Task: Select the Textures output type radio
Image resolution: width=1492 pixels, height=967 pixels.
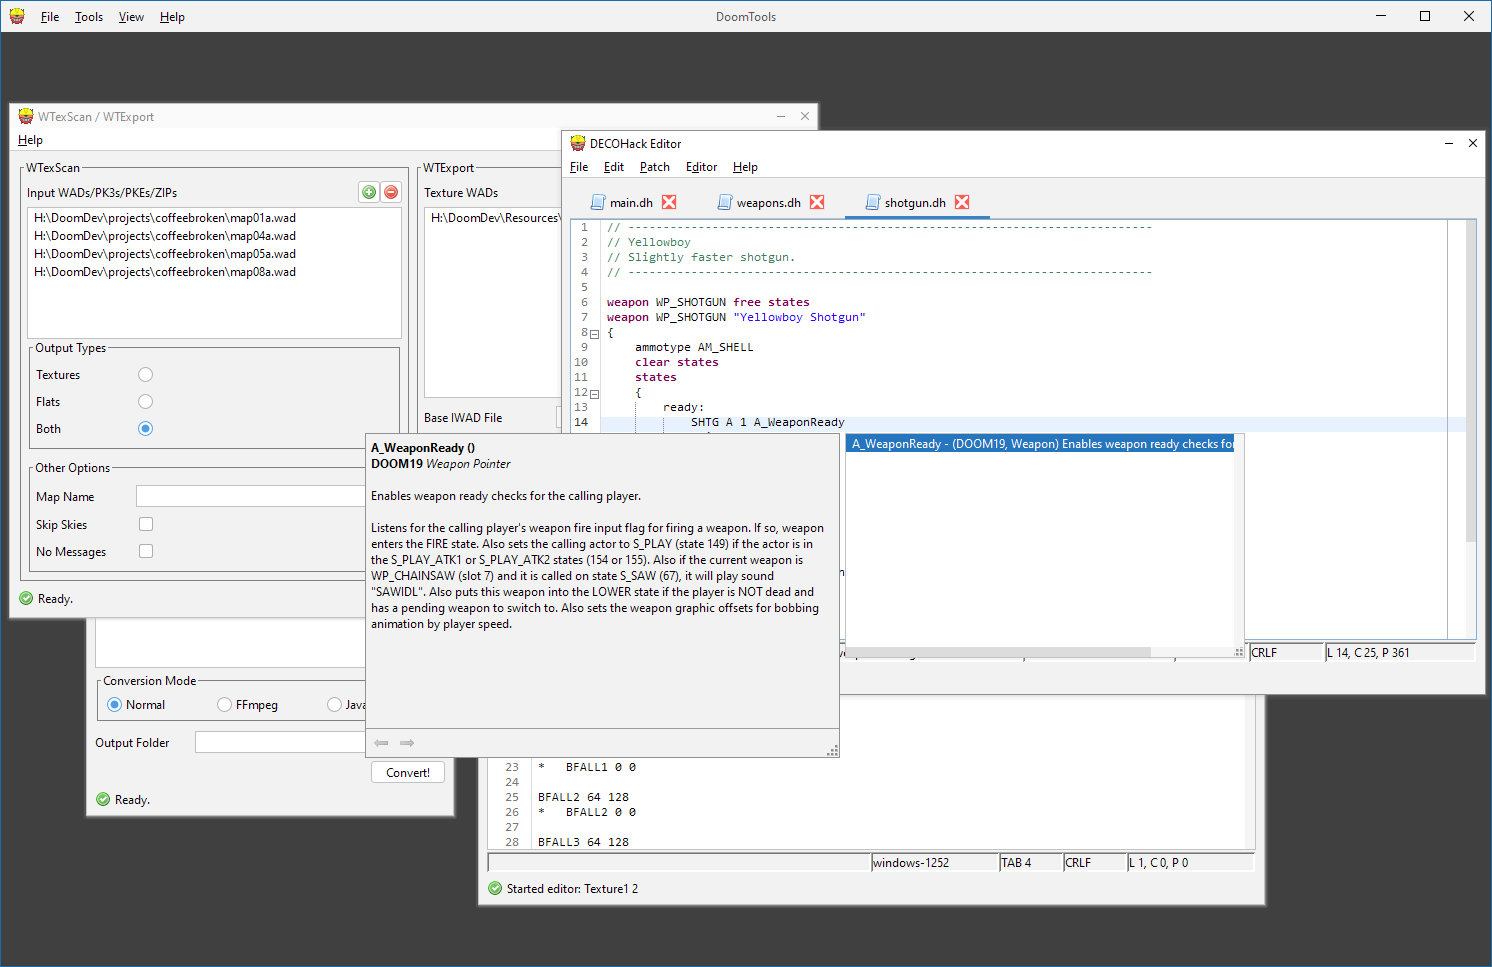Action: (x=146, y=375)
